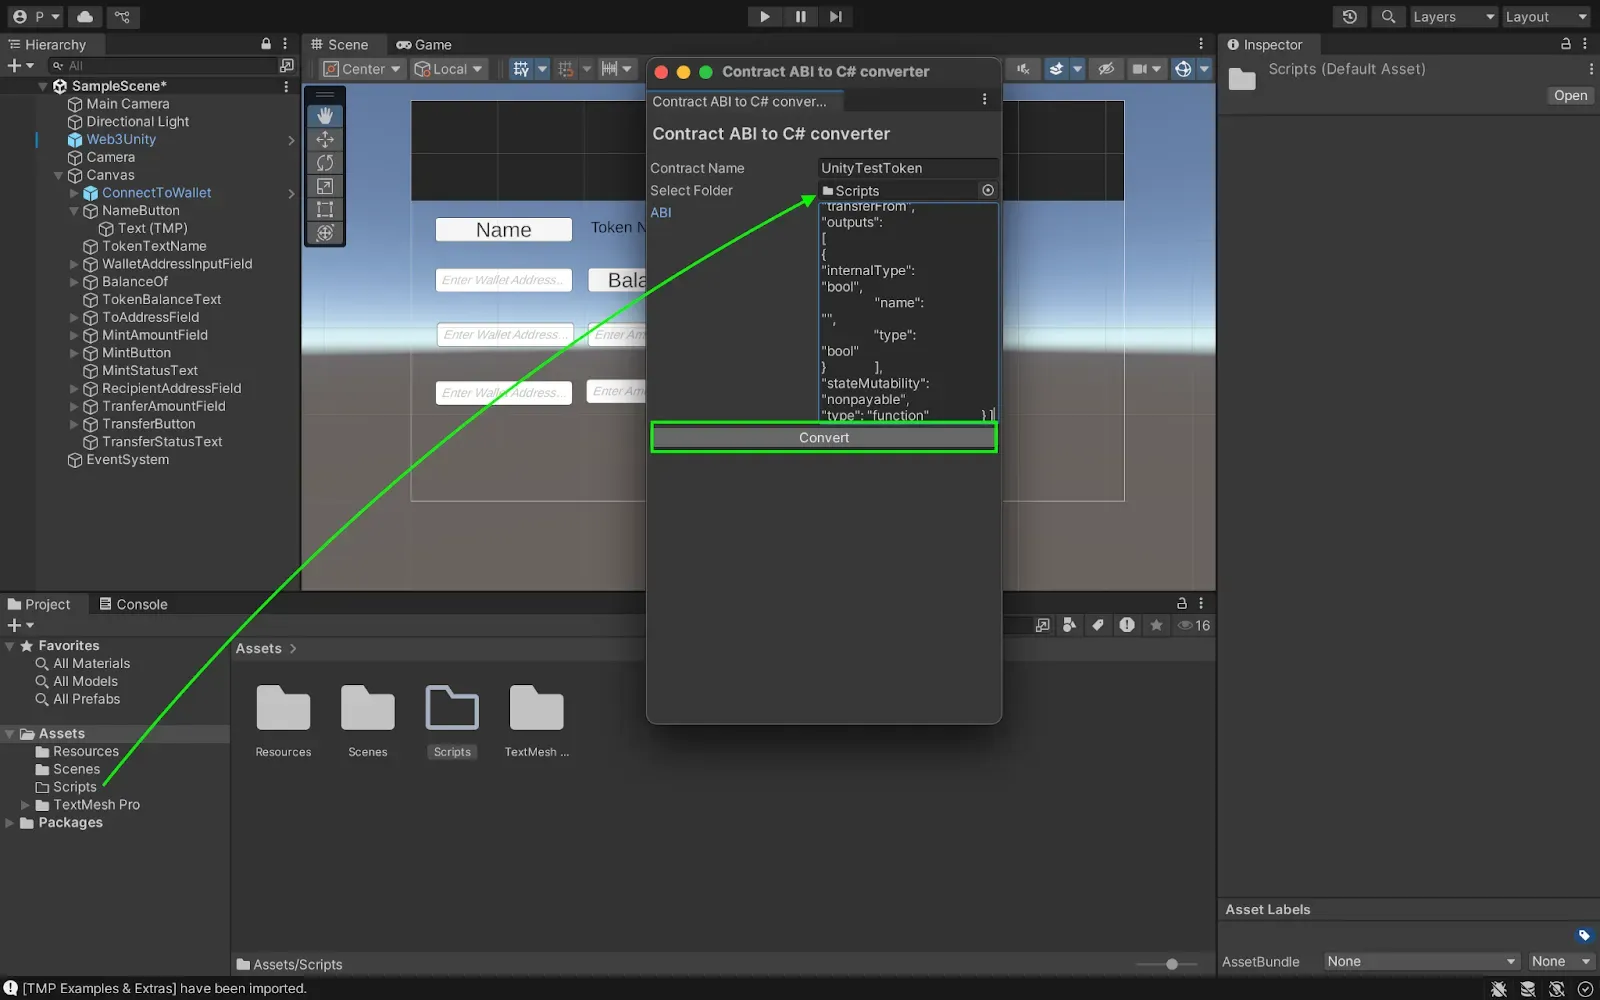Screen dimensions: 1600x1000
Task: Select the Hand tool in Scene toolbar
Action: click(325, 116)
